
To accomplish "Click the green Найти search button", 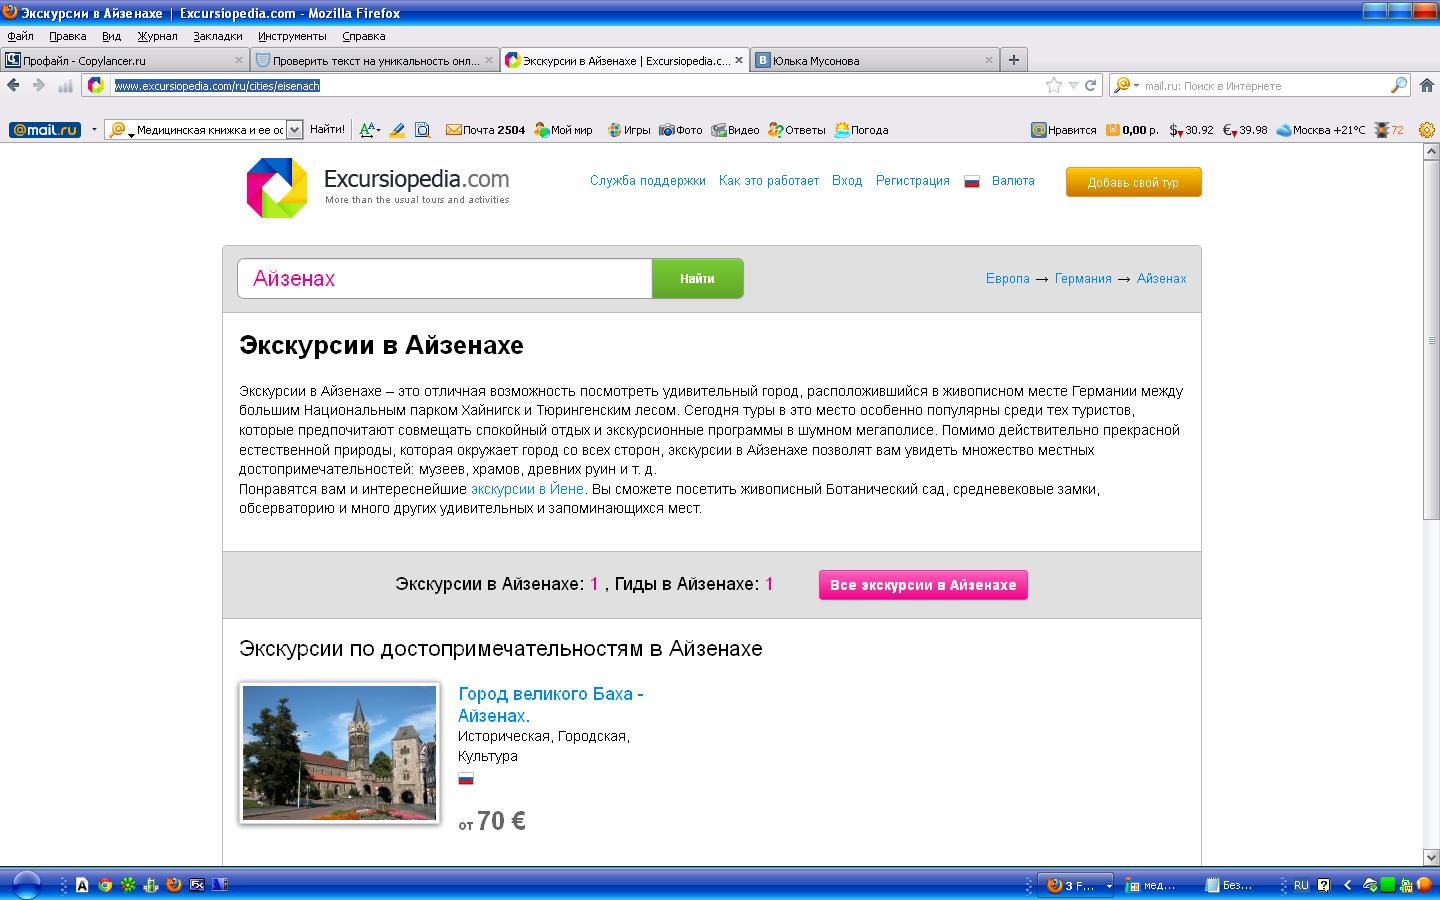I will coord(697,279).
